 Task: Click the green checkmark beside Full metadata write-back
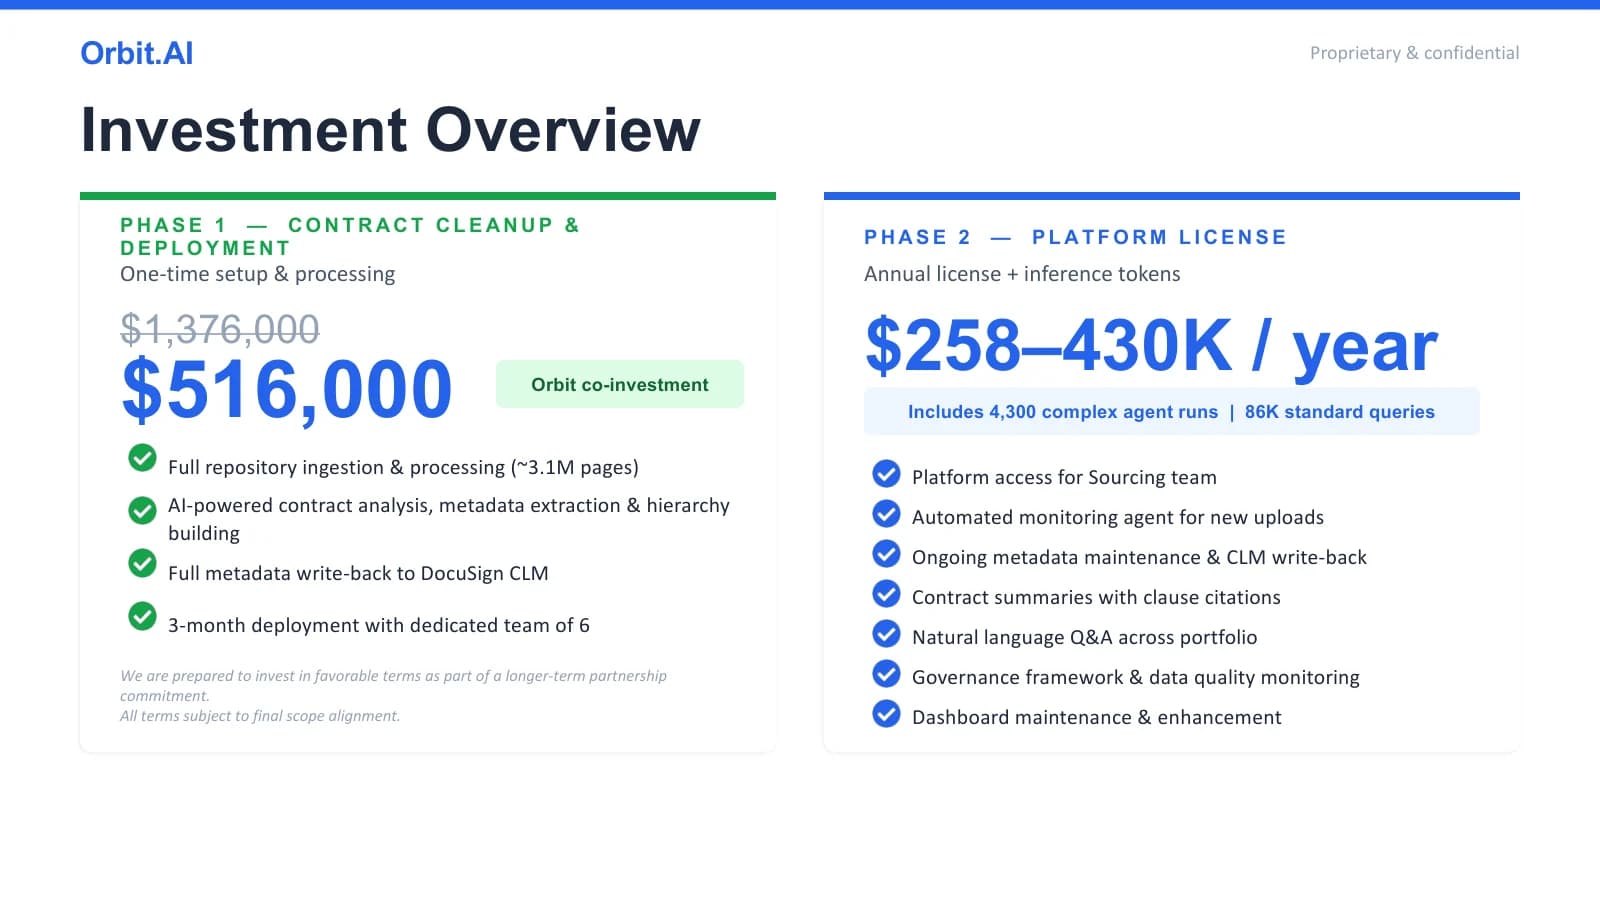[143, 563]
